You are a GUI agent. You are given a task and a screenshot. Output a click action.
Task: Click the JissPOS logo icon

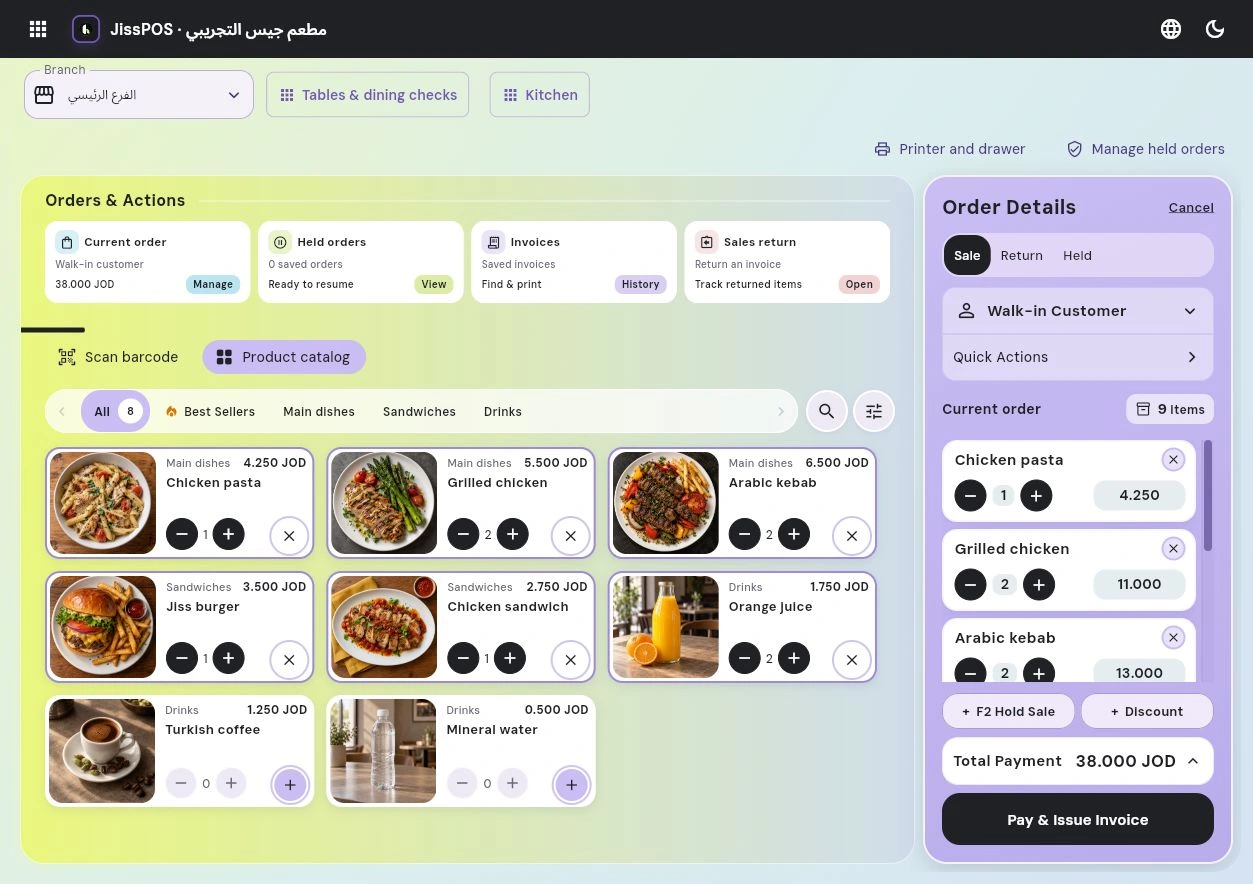86,29
